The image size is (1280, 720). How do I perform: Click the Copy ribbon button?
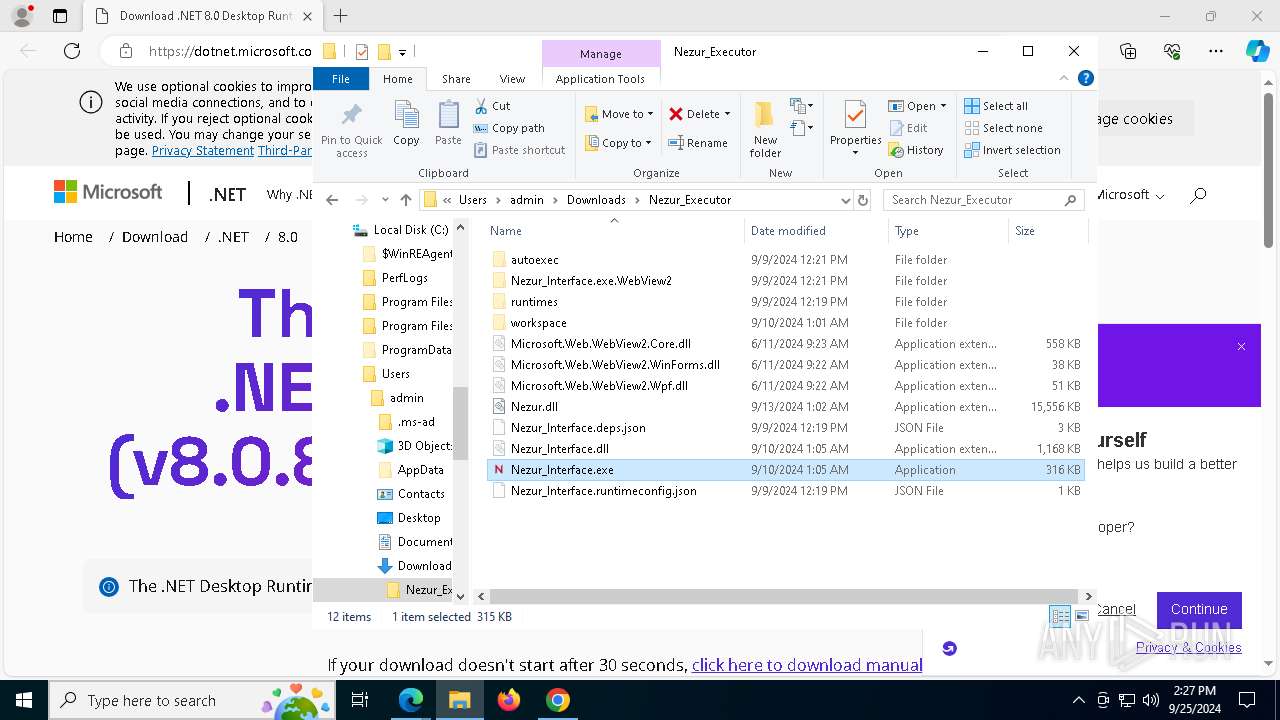[x=406, y=124]
